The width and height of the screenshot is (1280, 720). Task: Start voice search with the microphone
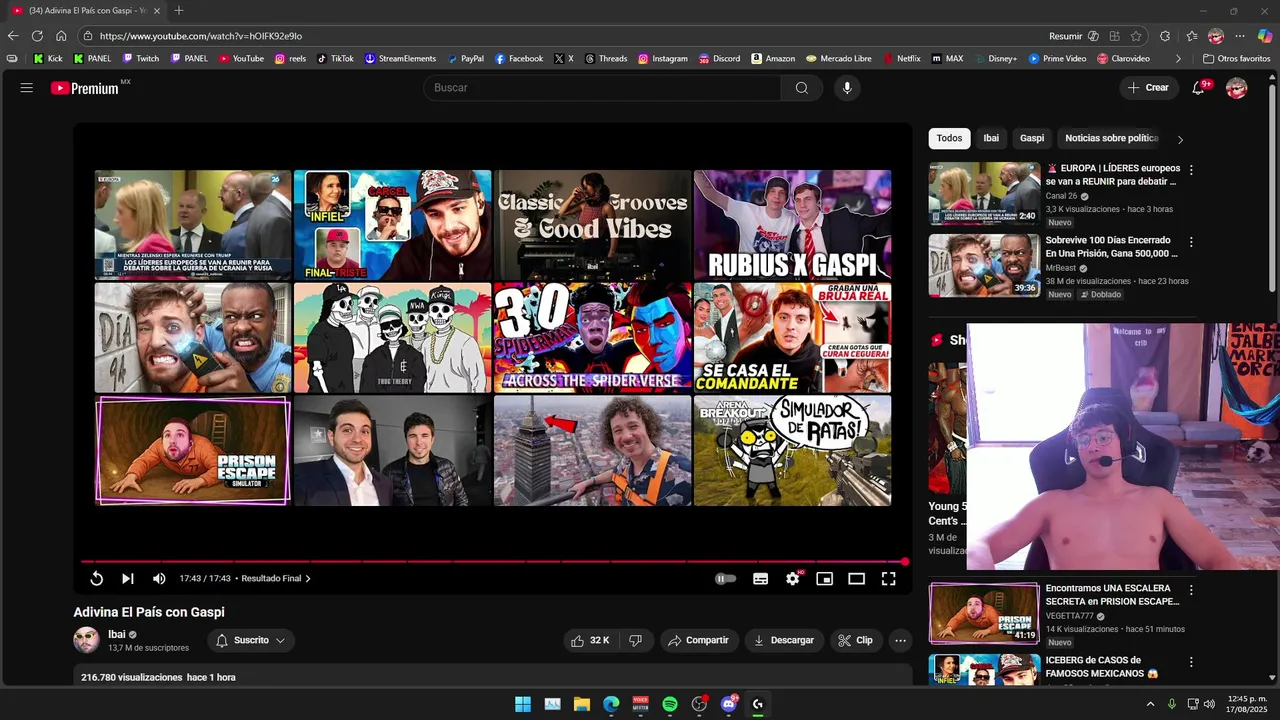pos(847,88)
